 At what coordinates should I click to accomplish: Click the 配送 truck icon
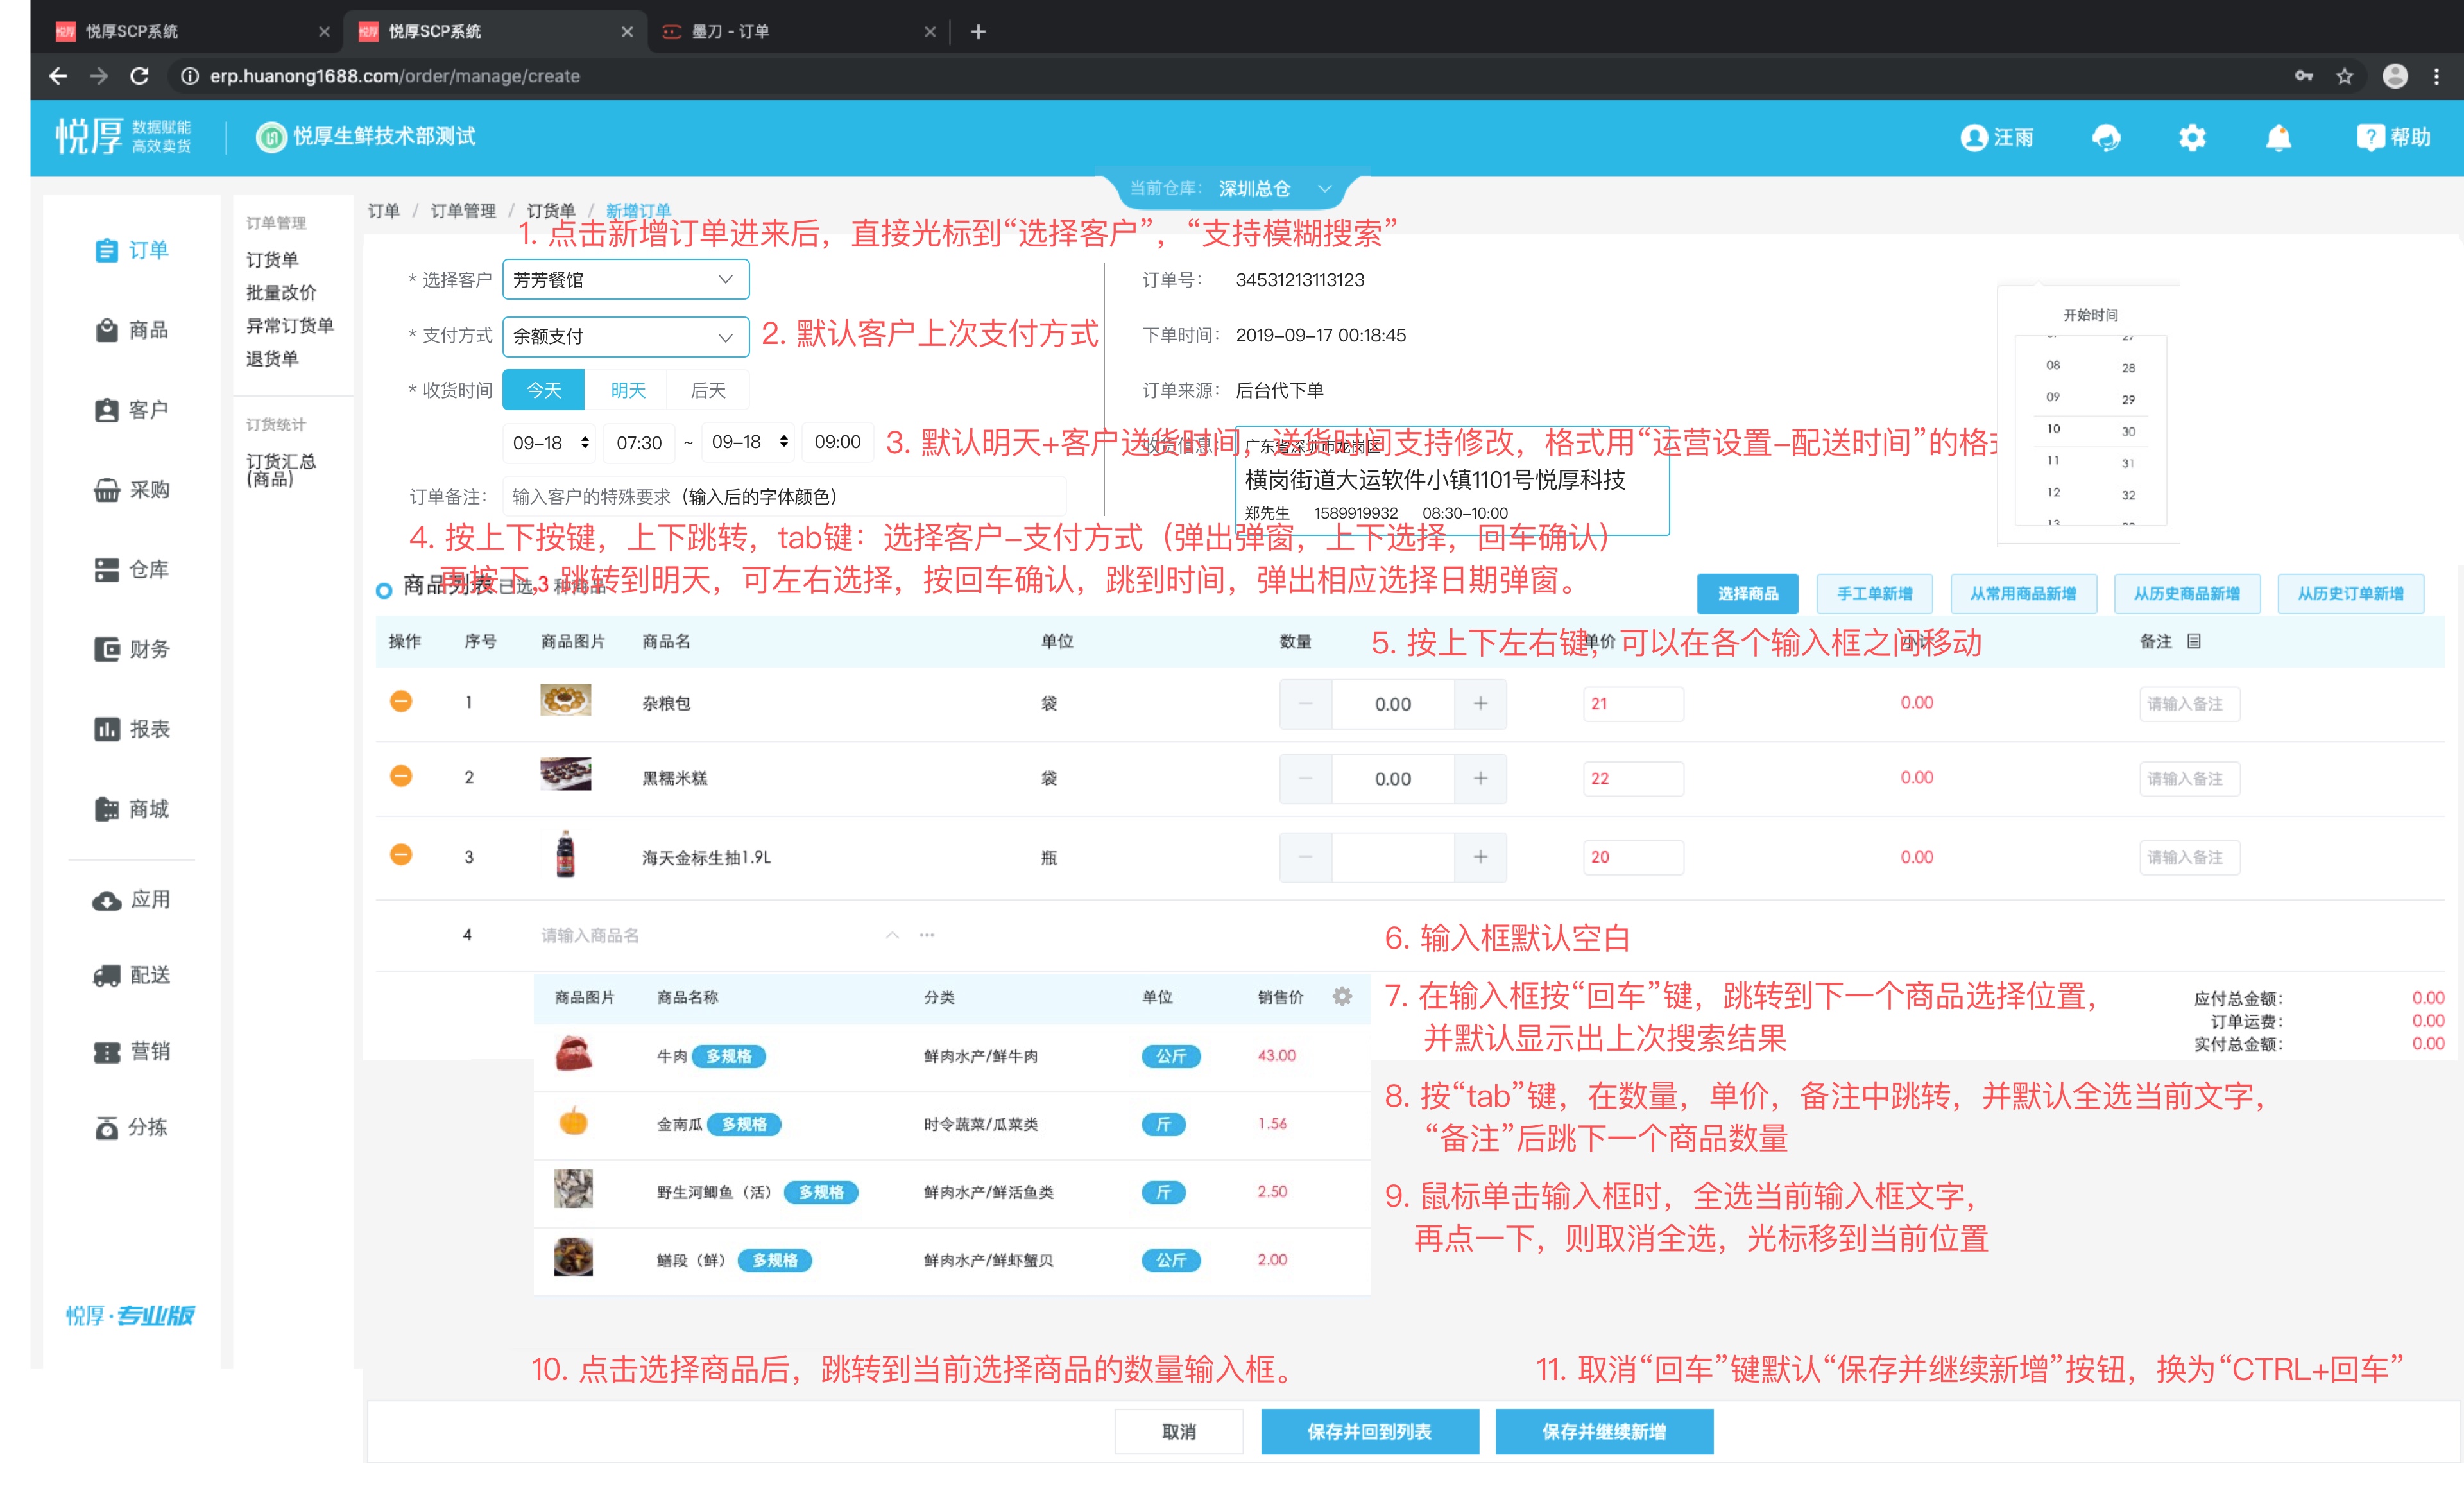106,975
